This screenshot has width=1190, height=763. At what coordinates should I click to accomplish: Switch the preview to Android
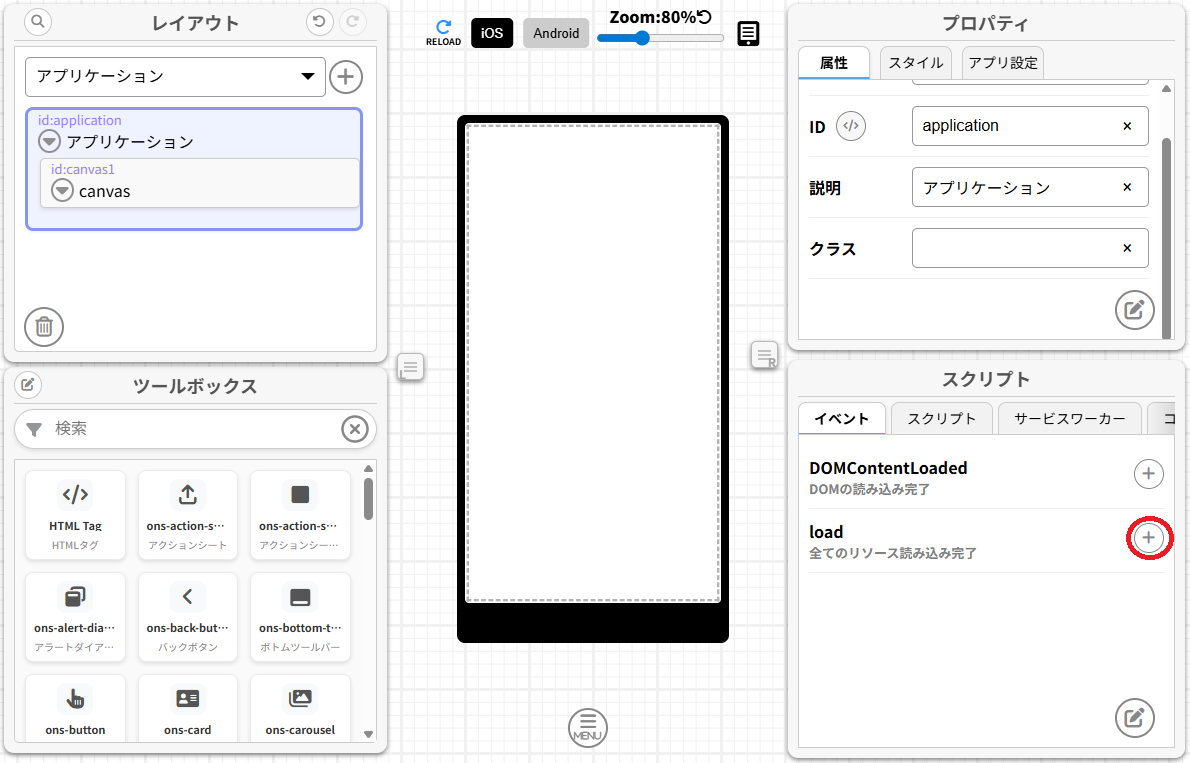556,33
